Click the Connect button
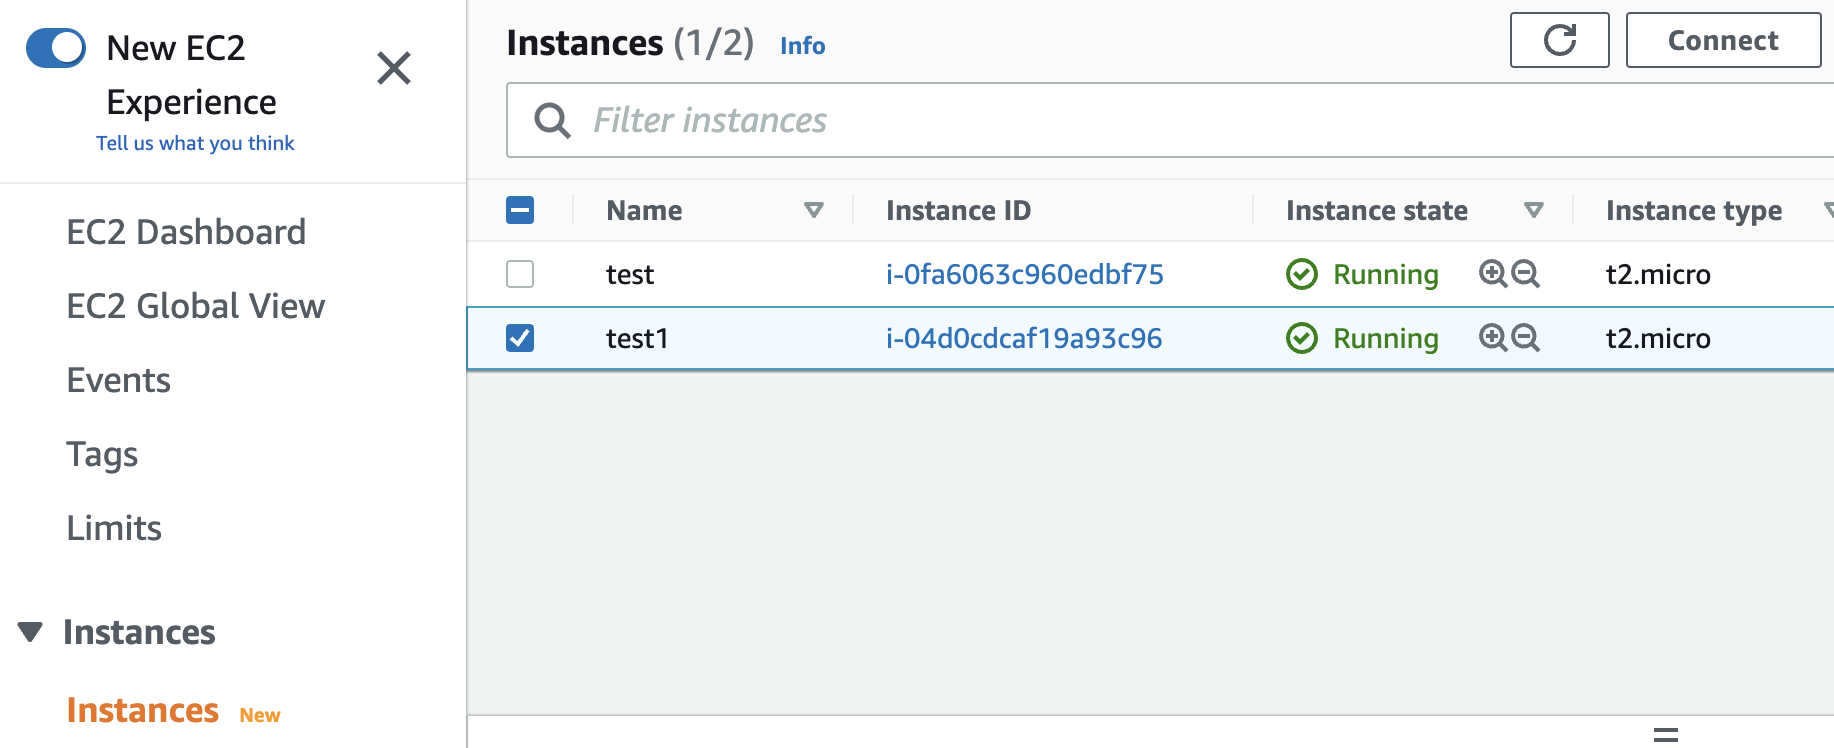Viewport: 1834px width, 748px height. [x=1723, y=40]
